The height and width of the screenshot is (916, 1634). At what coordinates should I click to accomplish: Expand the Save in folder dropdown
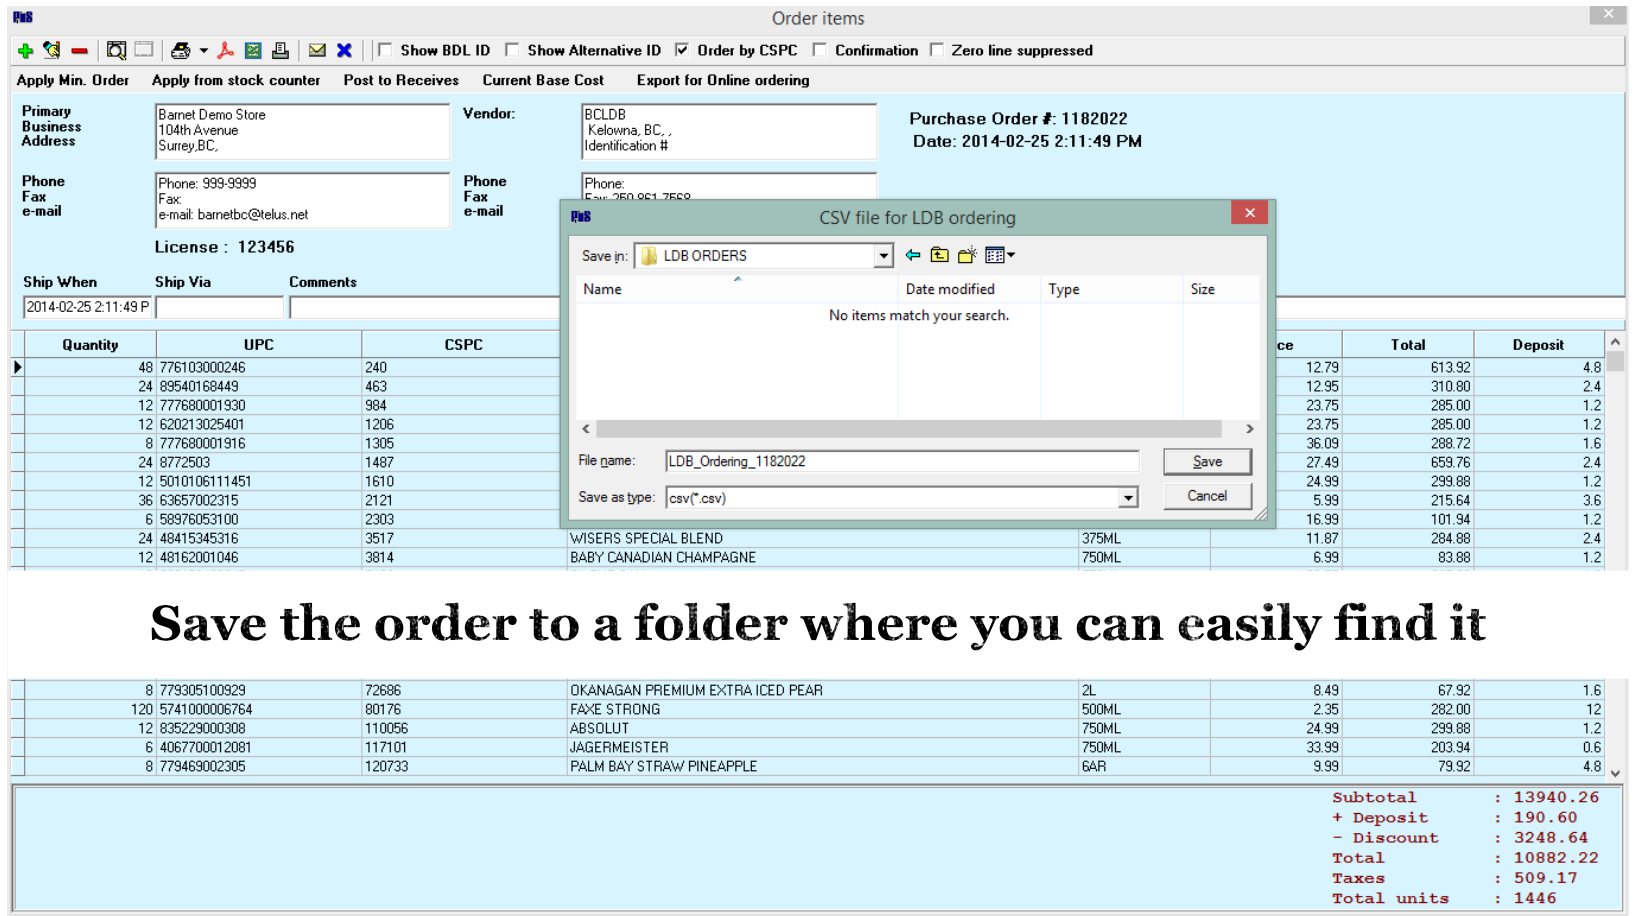coord(882,256)
